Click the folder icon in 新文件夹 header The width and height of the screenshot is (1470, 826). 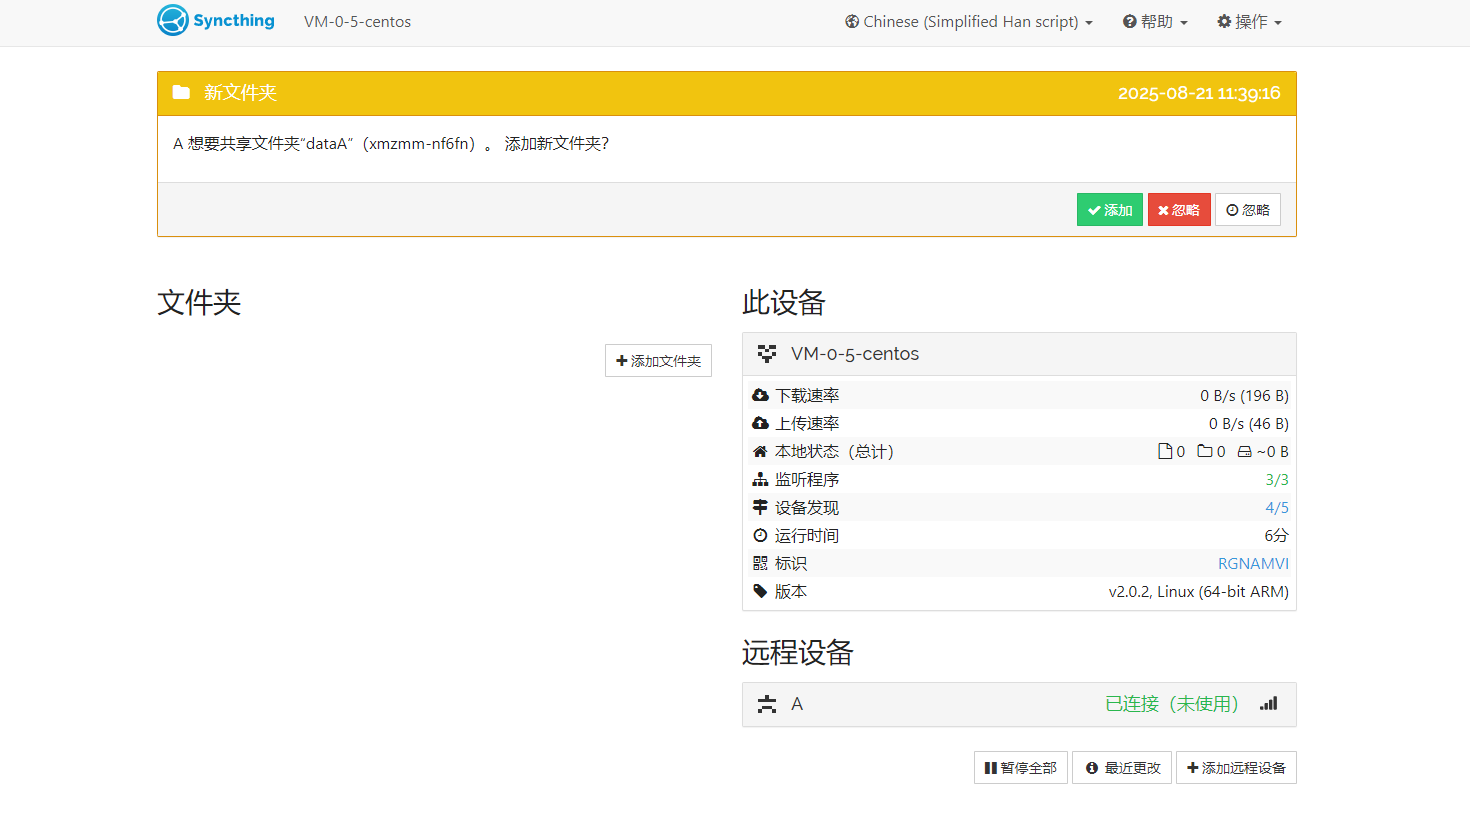181,92
